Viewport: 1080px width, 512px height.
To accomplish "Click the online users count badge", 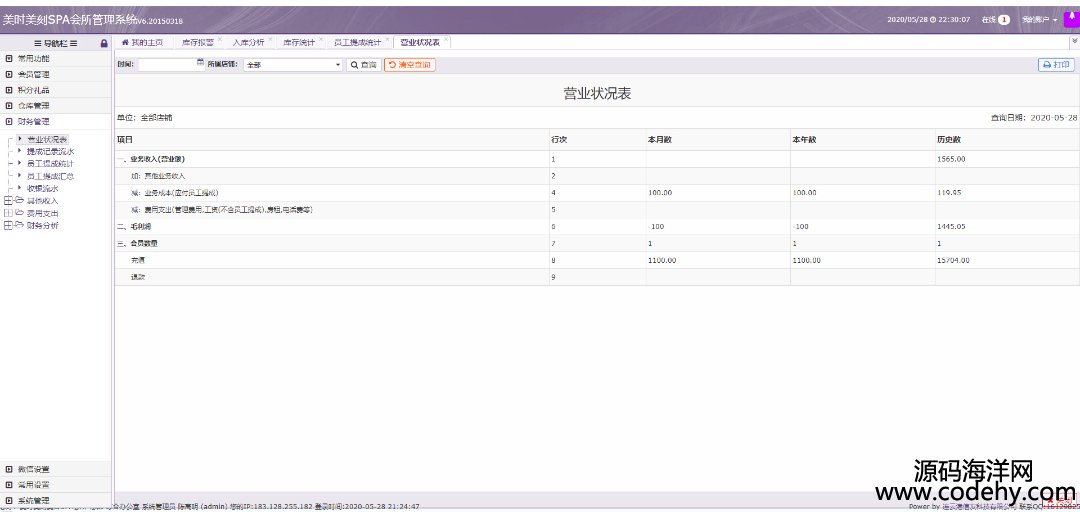I will coord(1003,19).
